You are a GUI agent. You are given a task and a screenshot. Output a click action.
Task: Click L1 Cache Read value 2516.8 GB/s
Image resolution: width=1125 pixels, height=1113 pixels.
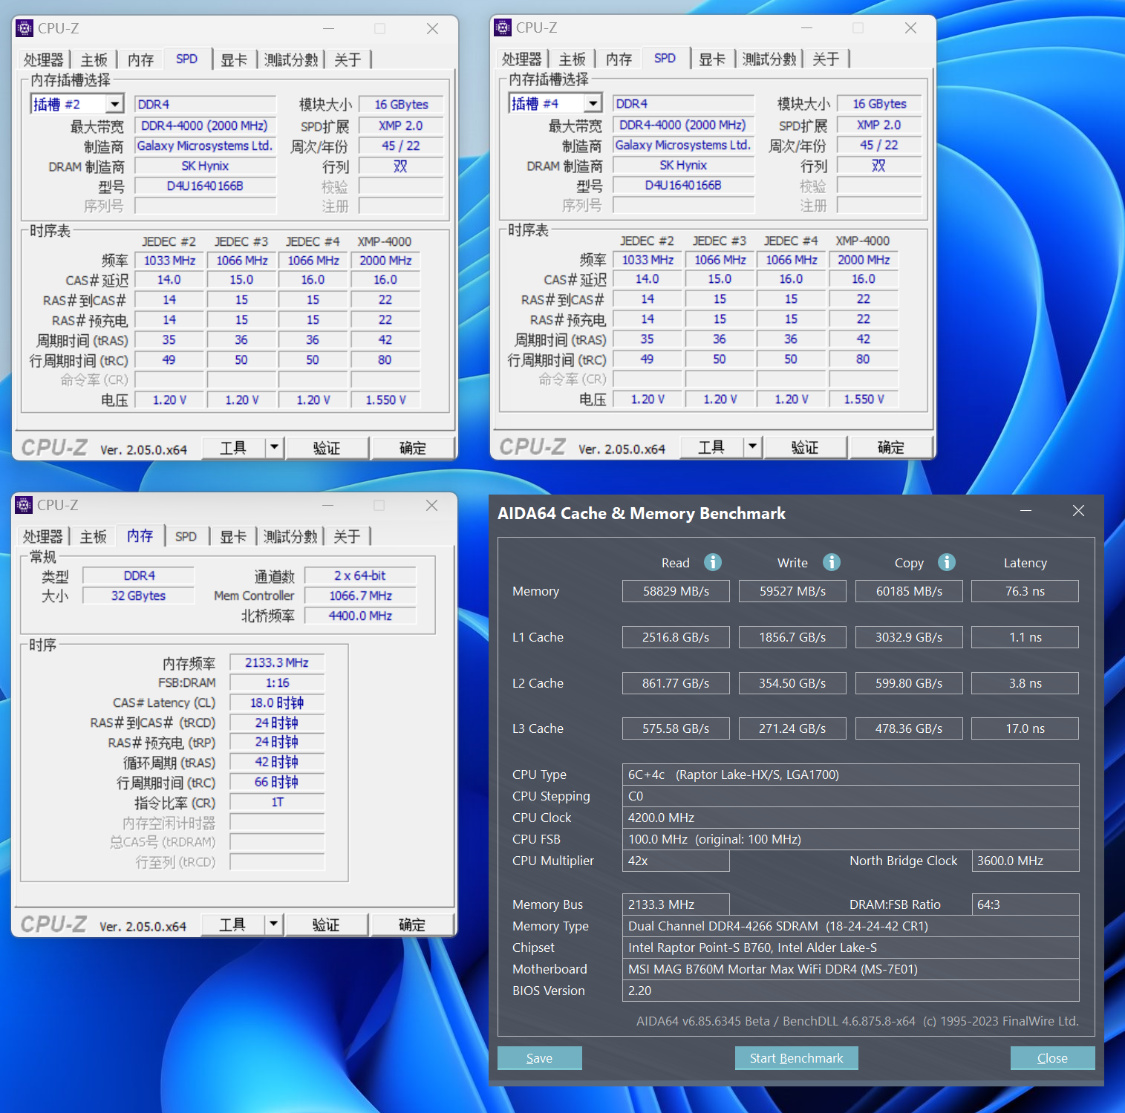pyautogui.click(x=676, y=637)
